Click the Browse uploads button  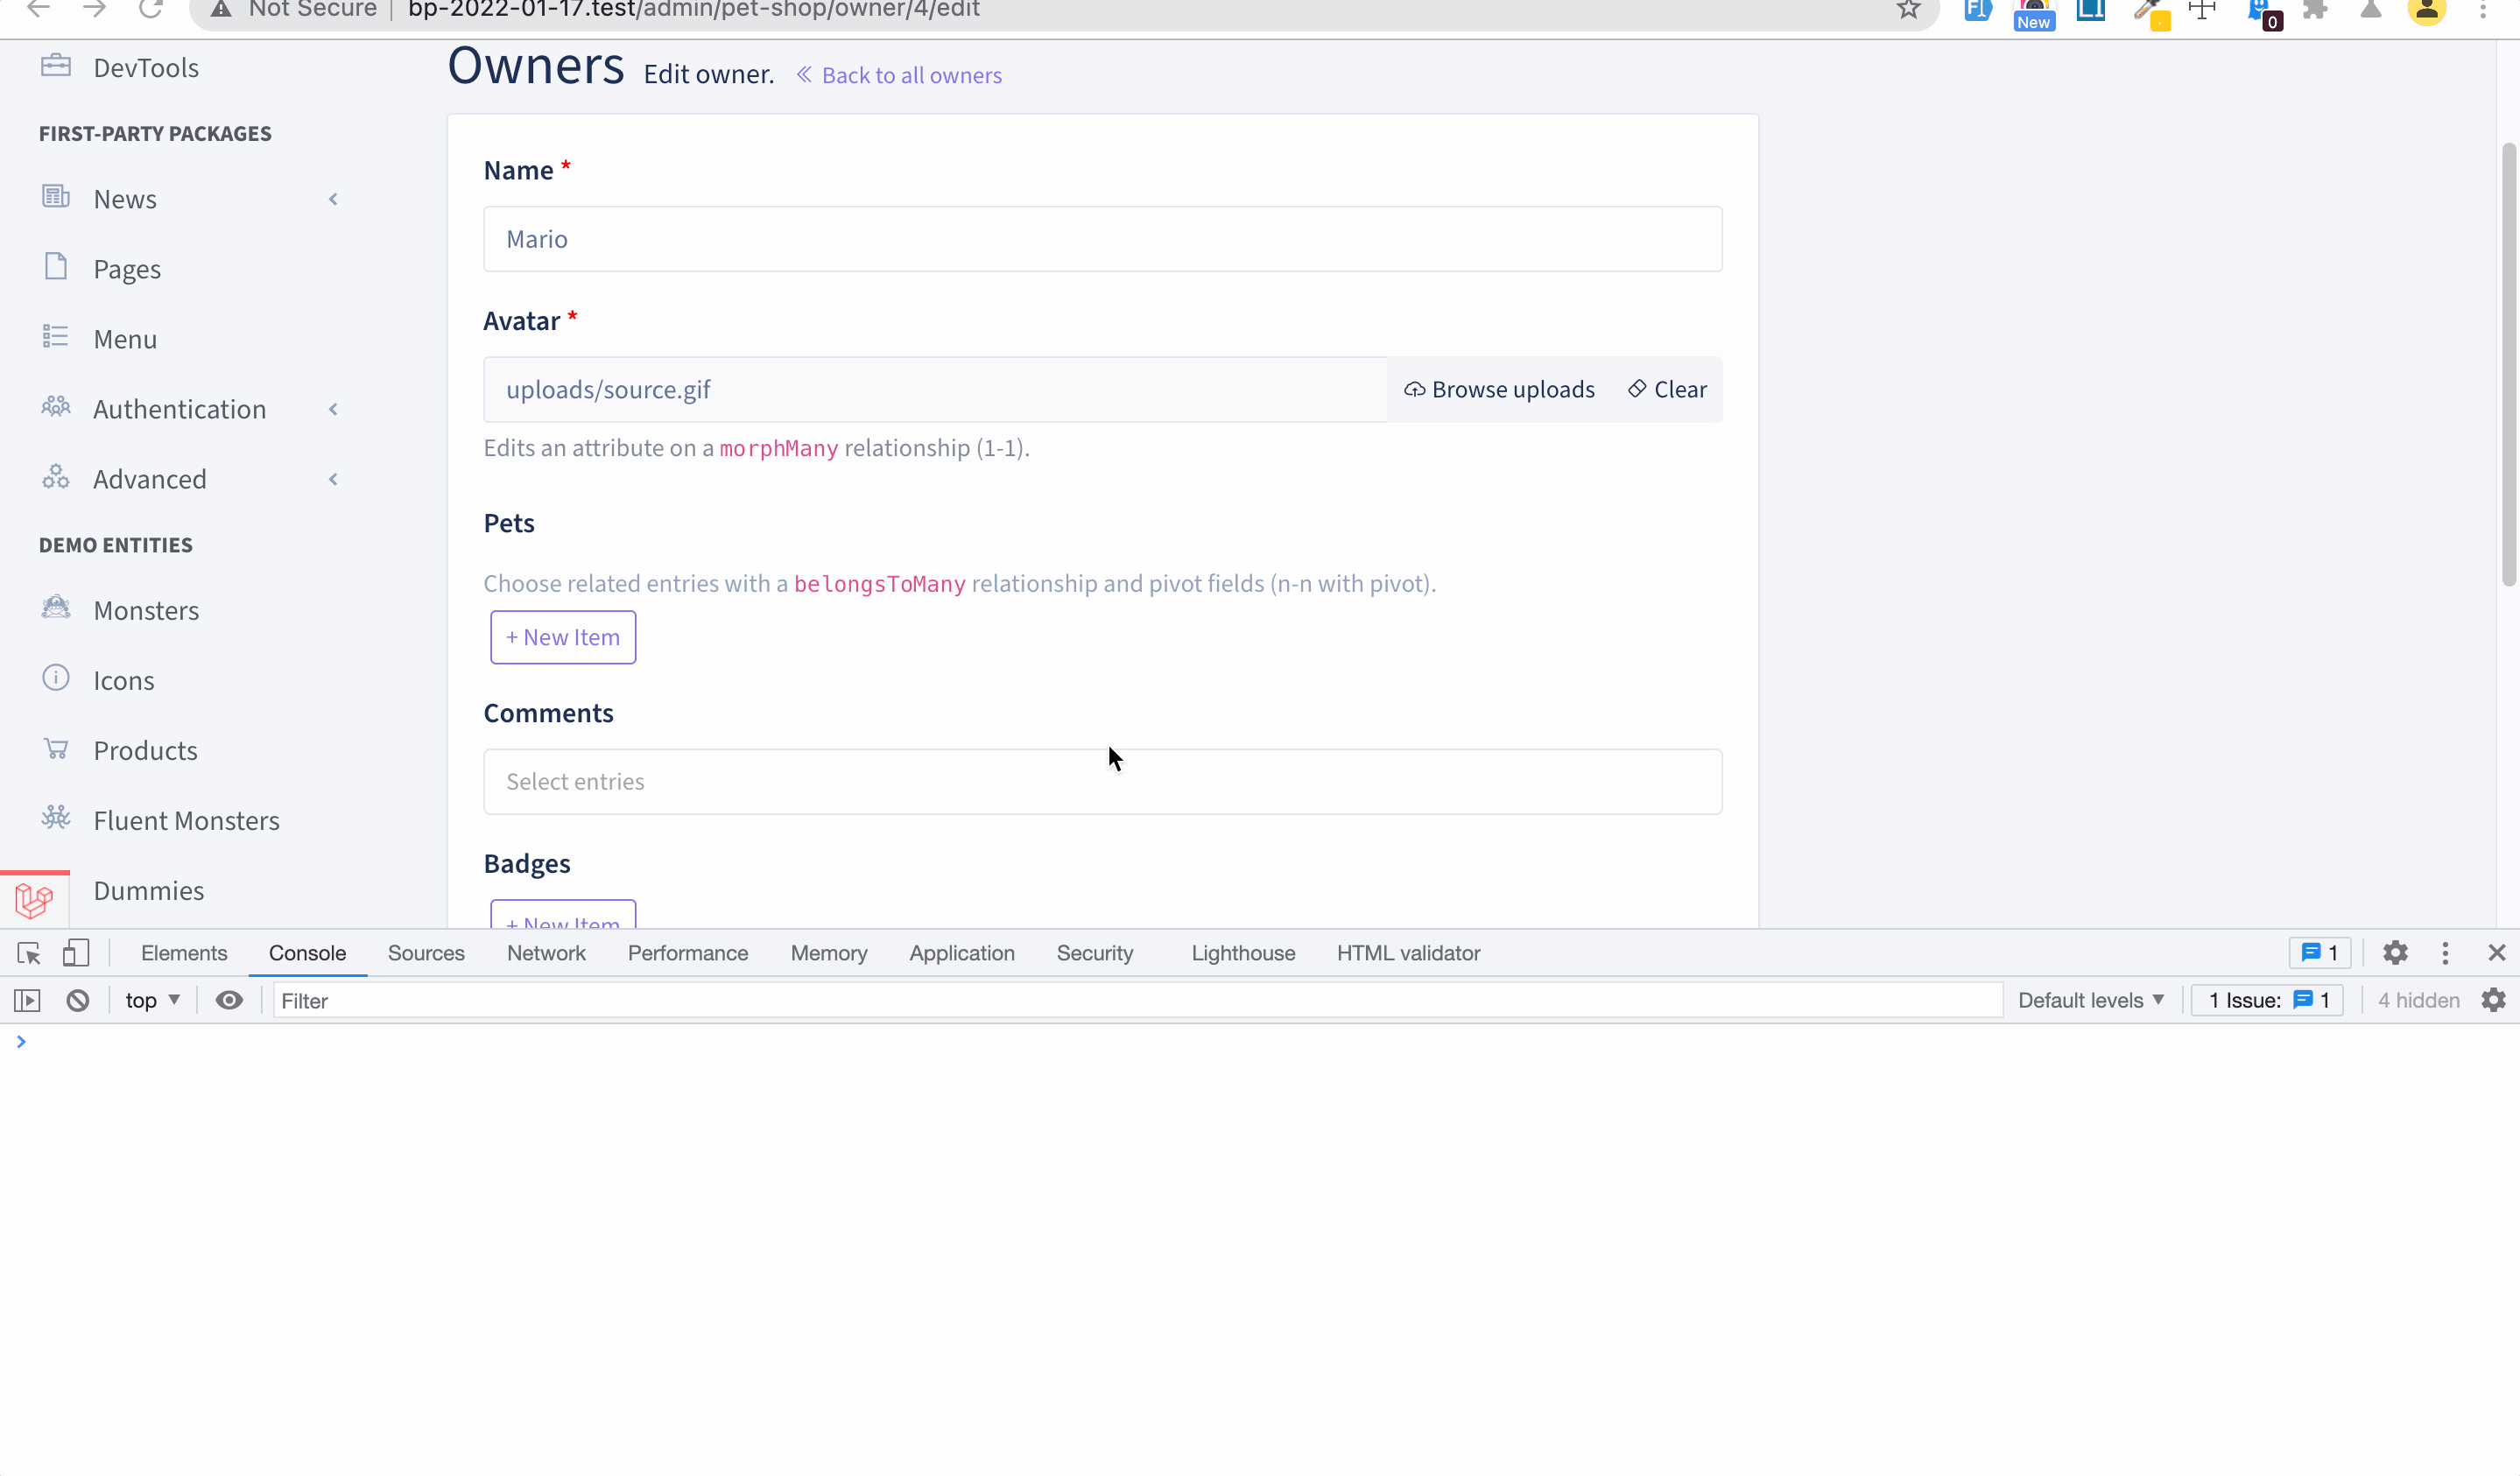coord(1499,390)
